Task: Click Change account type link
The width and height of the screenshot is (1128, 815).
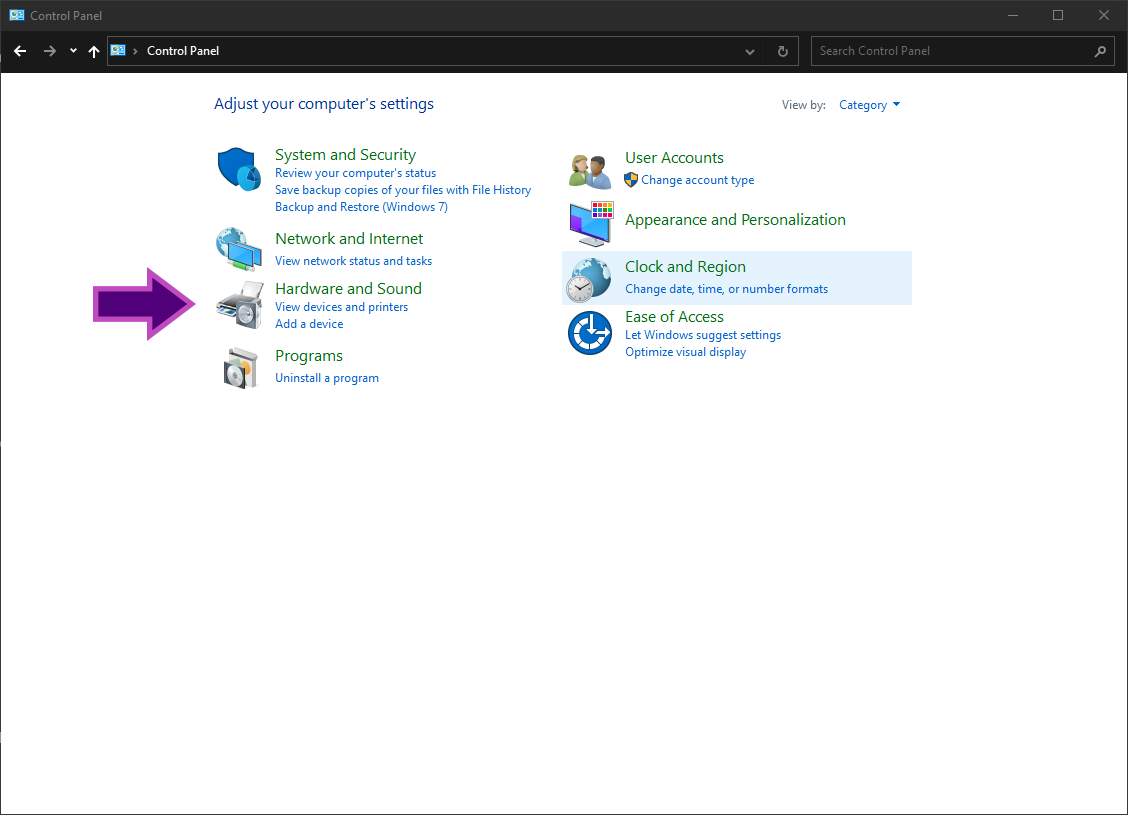Action: pos(697,179)
